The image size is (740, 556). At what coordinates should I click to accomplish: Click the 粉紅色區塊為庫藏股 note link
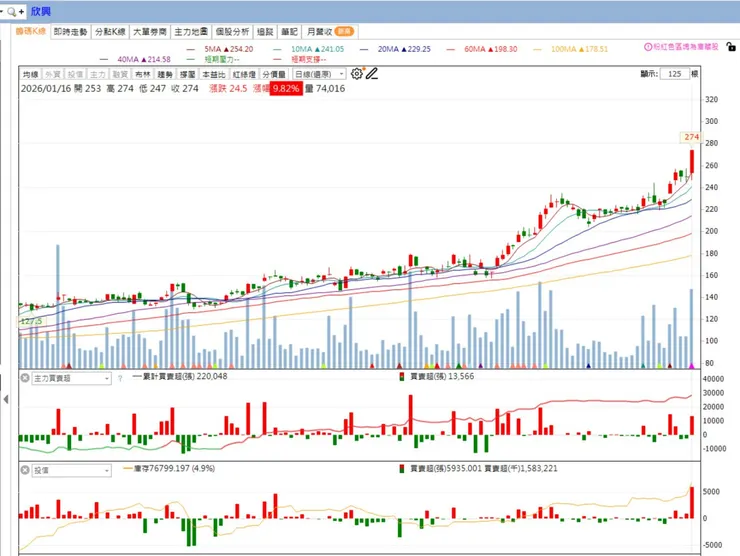[x=686, y=47]
